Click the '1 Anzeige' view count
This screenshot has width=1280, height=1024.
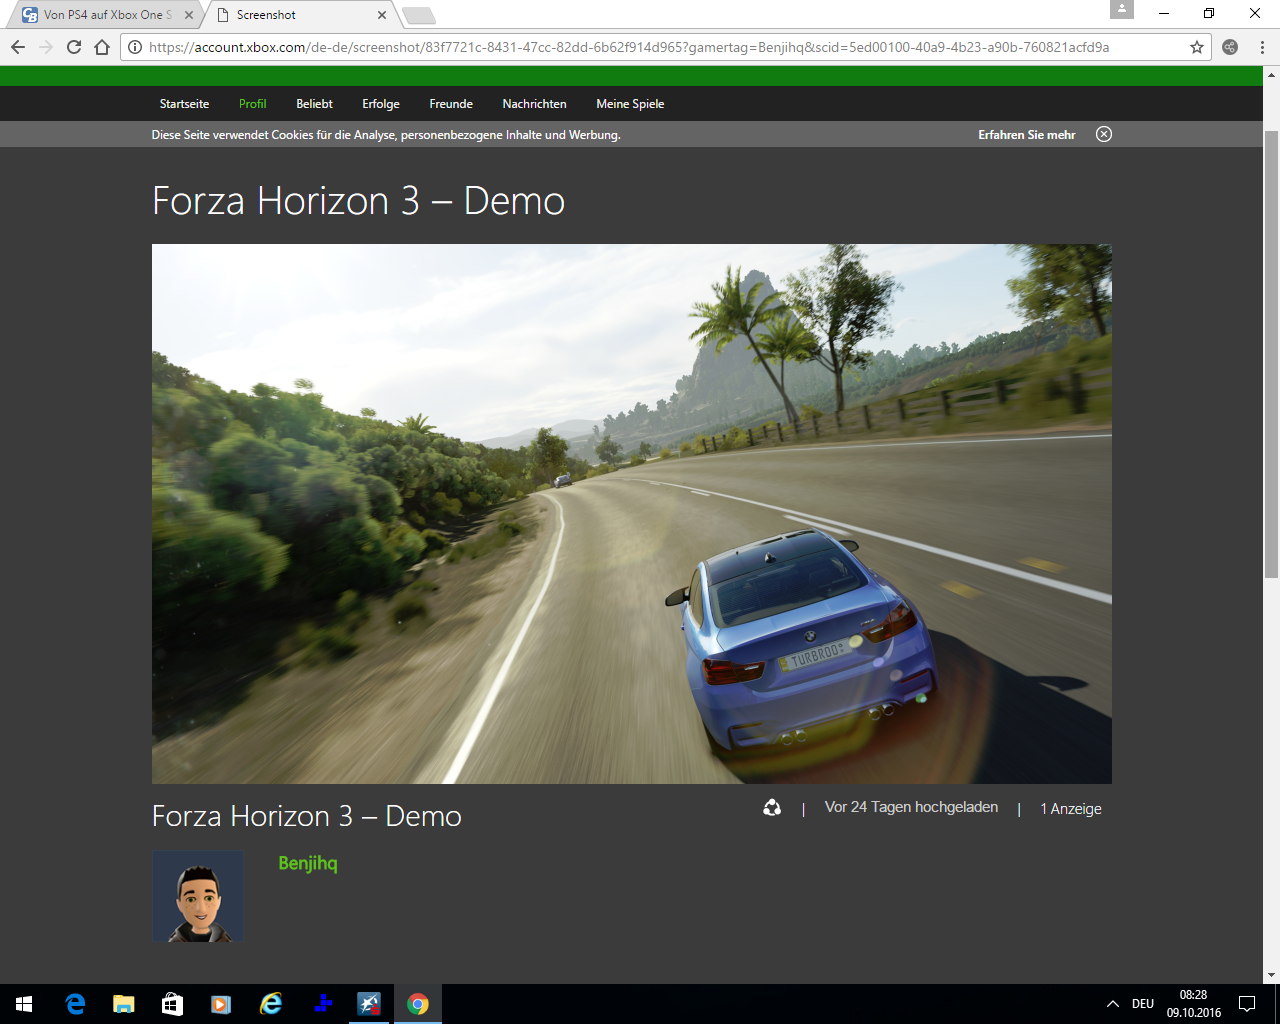[1071, 809]
